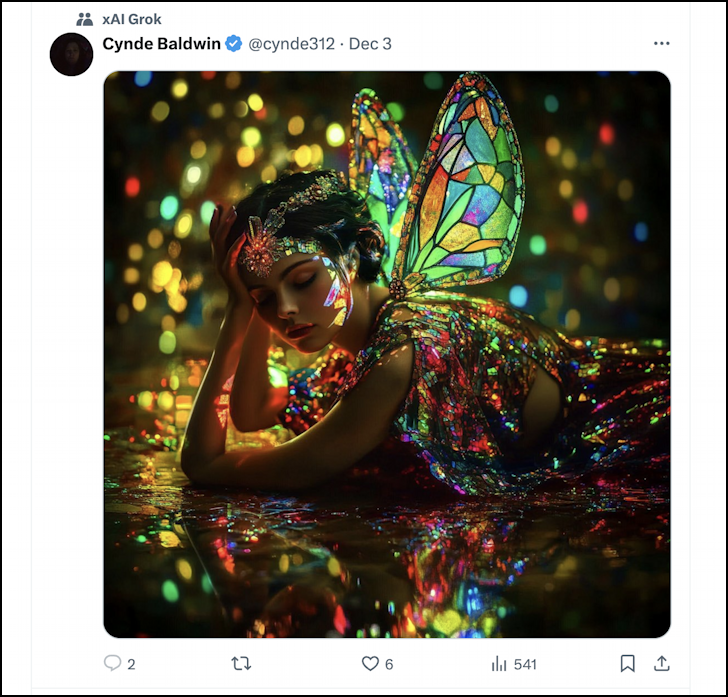Click the like count of 6
The height and width of the screenshot is (697, 728).
tap(389, 664)
